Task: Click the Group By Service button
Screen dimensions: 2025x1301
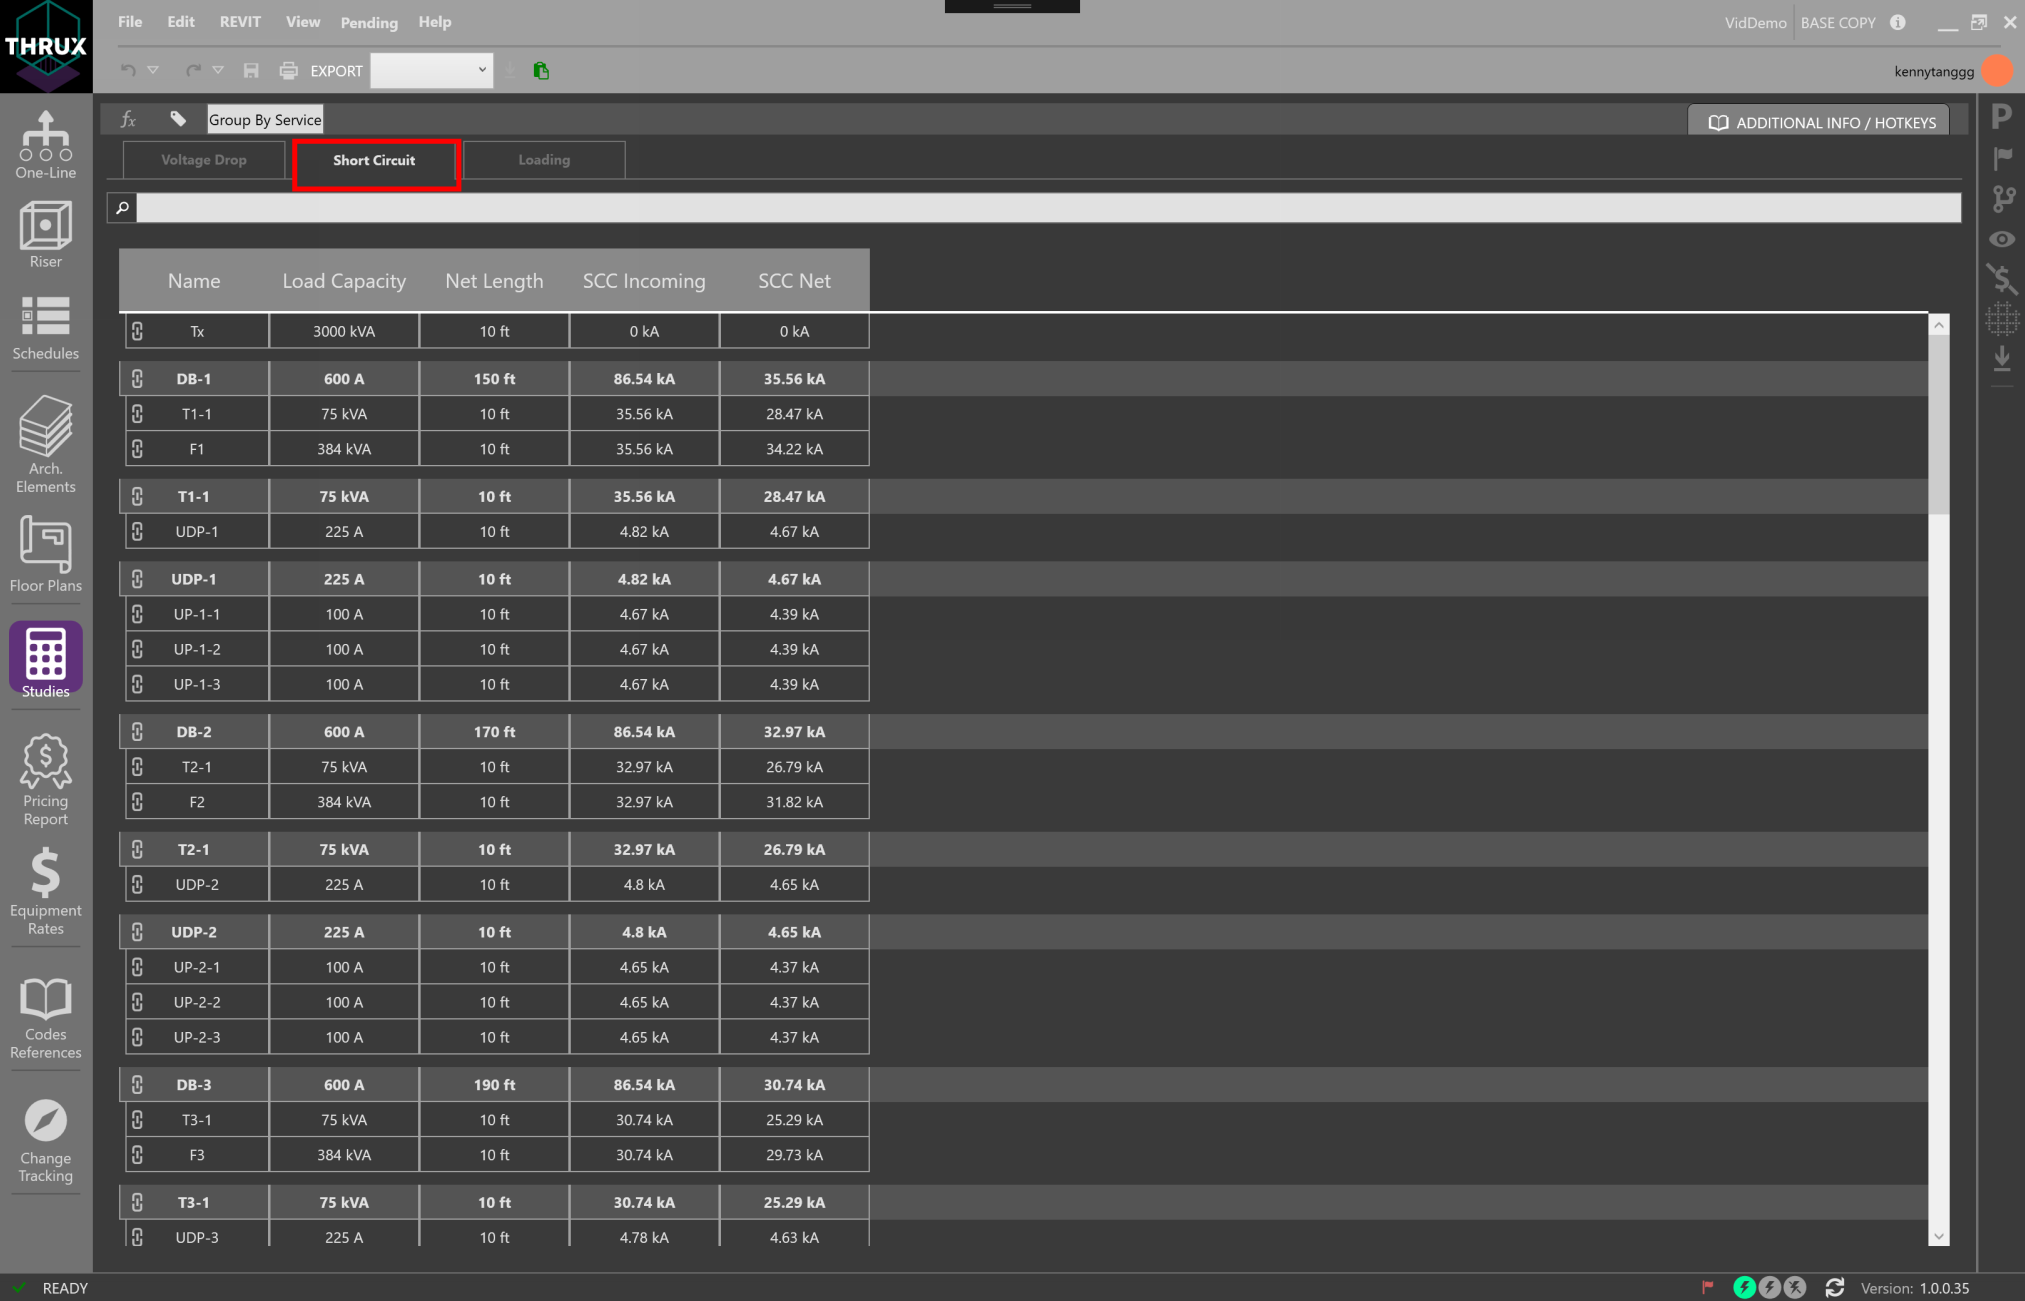Action: coord(264,118)
